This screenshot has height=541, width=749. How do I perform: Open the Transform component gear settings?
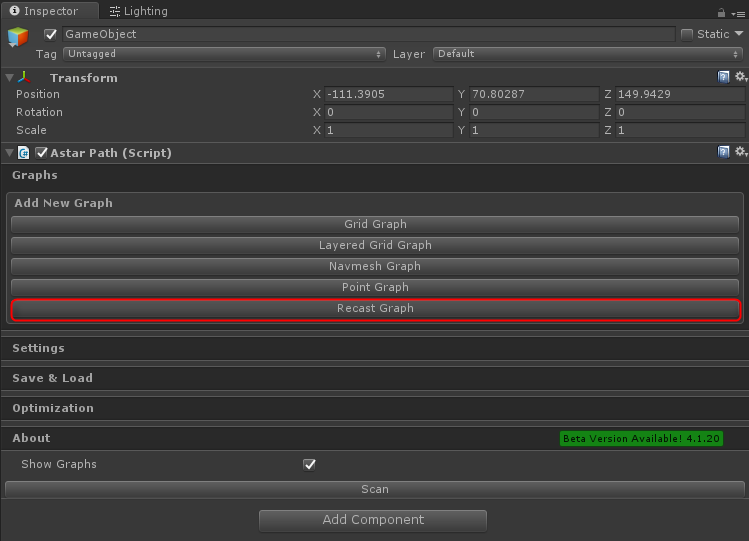(740, 77)
